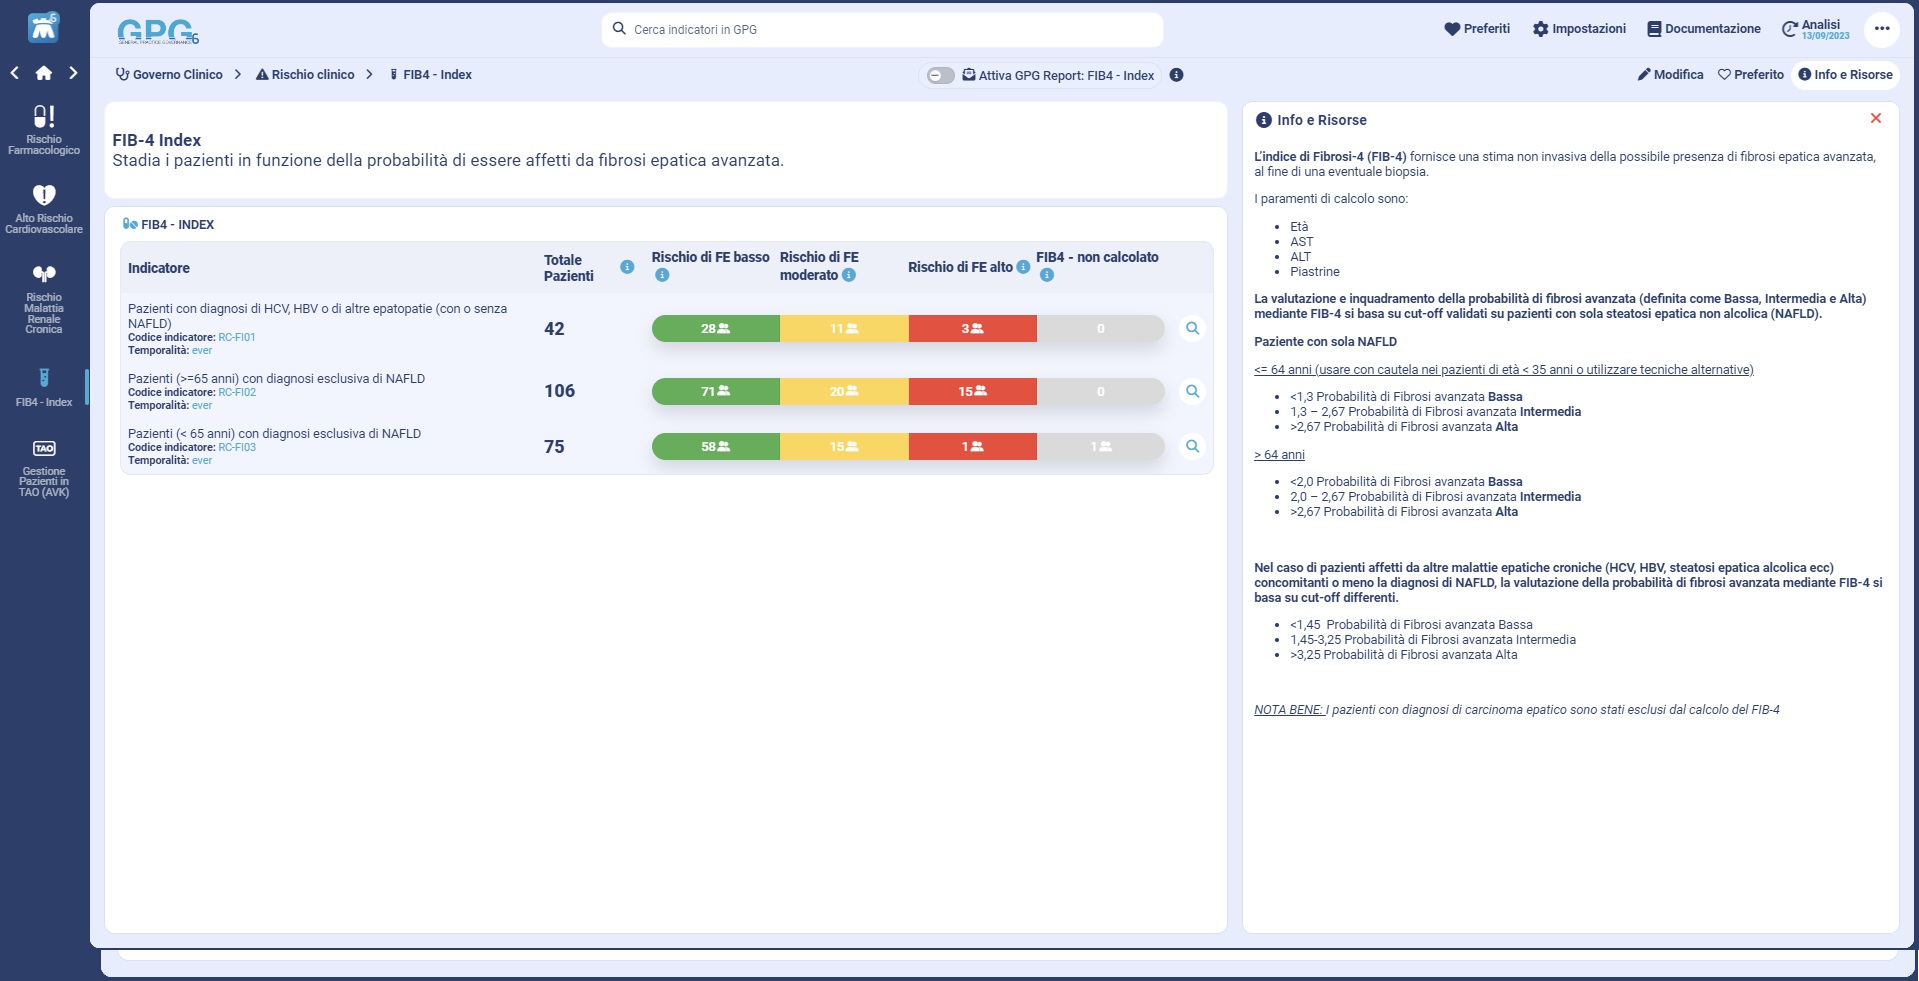This screenshot has height=981, width=1919.
Task: Click magnifier for HCV, HBV patients row
Action: 1192,328
